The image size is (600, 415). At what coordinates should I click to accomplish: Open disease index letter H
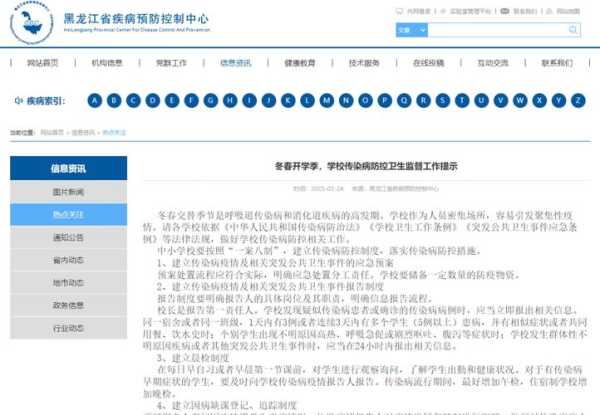point(230,101)
